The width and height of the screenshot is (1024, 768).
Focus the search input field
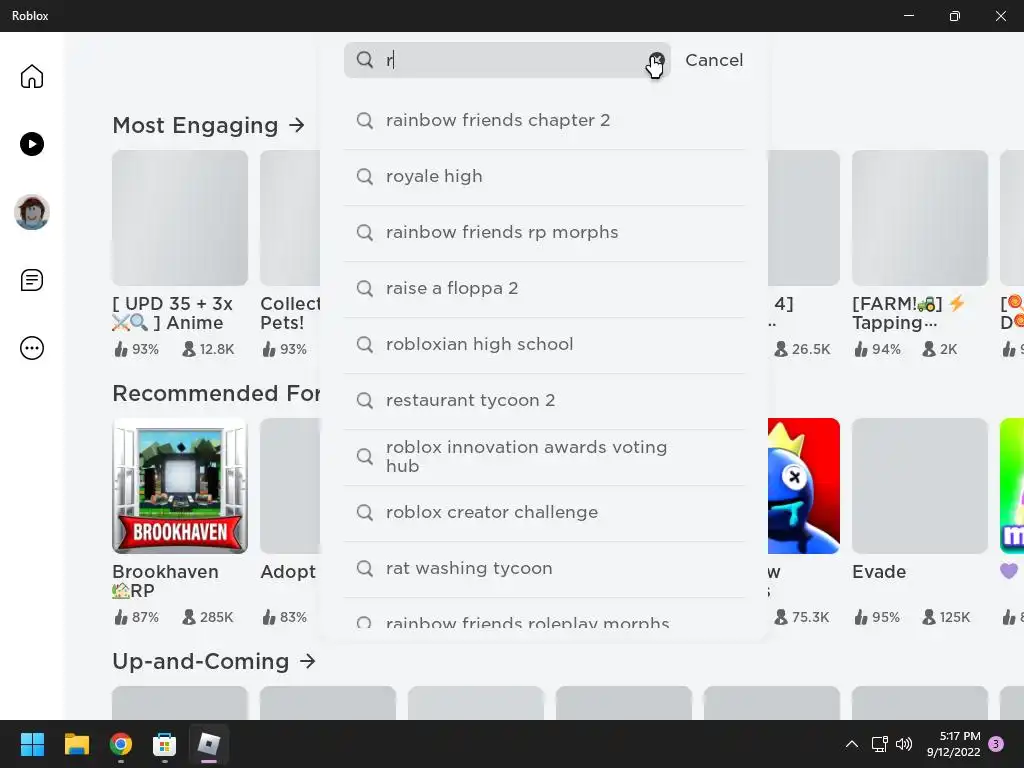[507, 60]
